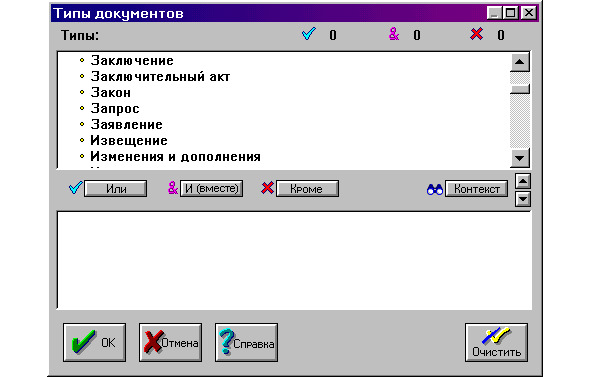Open context search with Контекст button
Viewport: 591px width, 377px height.
click(476, 188)
